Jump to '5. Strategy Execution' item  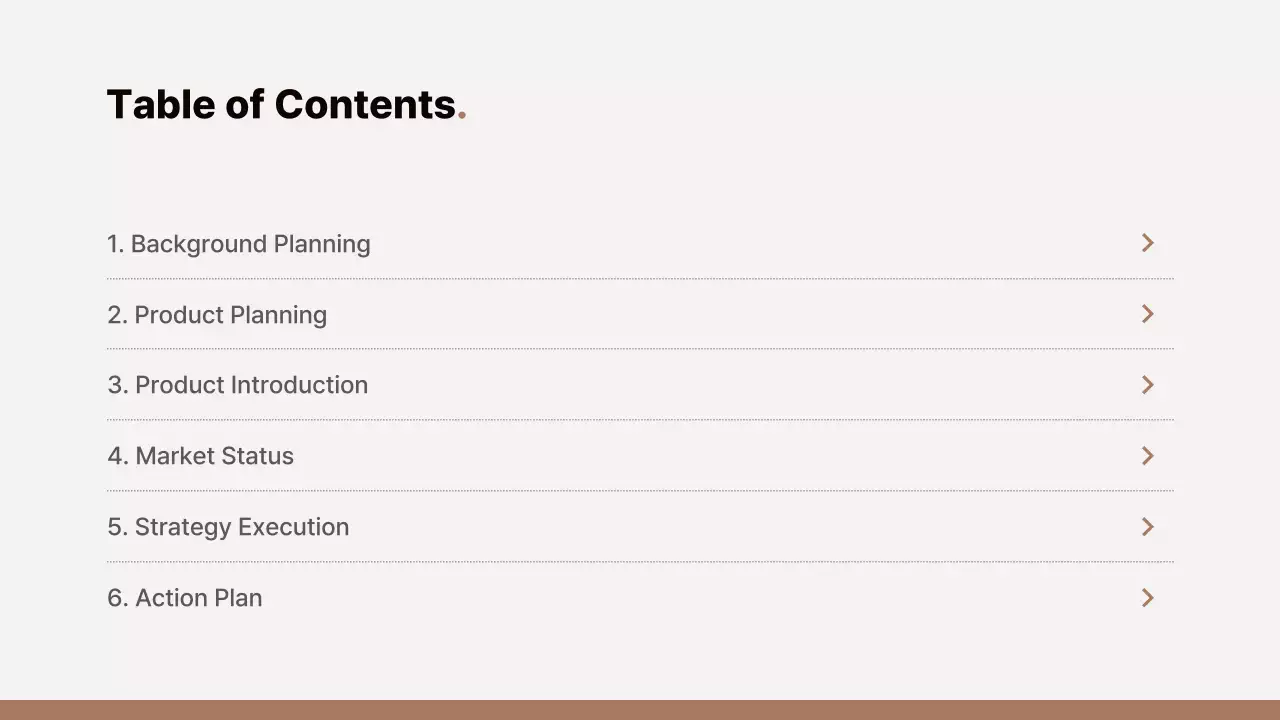click(228, 527)
